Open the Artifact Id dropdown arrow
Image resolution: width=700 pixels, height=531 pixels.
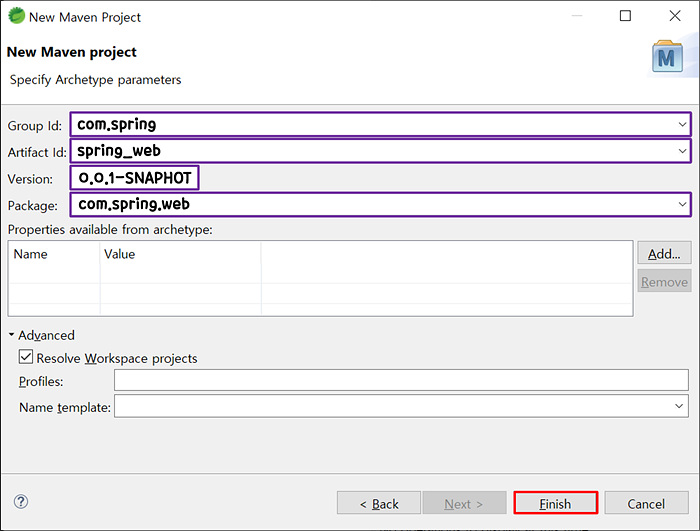[x=682, y=151]
